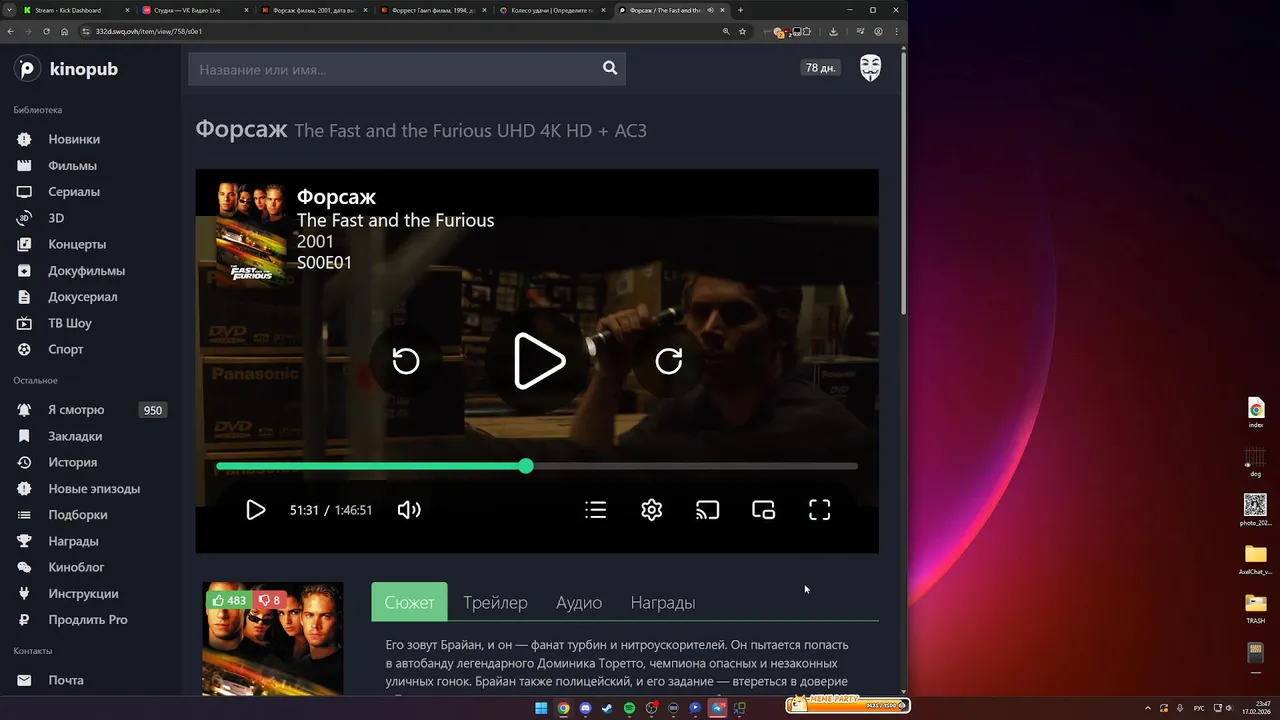Skip forward with the circular arrow
Image resolution: width=1280 pixels, height=720 pixels.
tap(669, 361)
